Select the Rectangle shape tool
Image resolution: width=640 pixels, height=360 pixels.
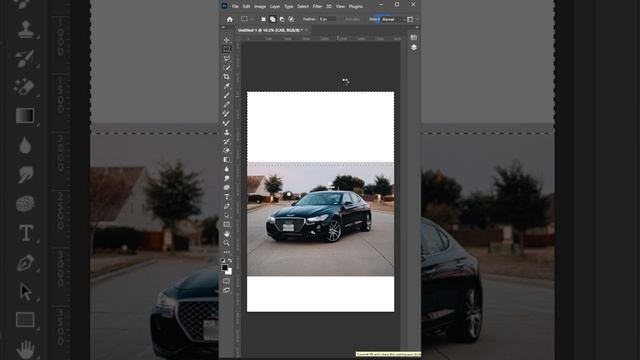coord(227,224)
